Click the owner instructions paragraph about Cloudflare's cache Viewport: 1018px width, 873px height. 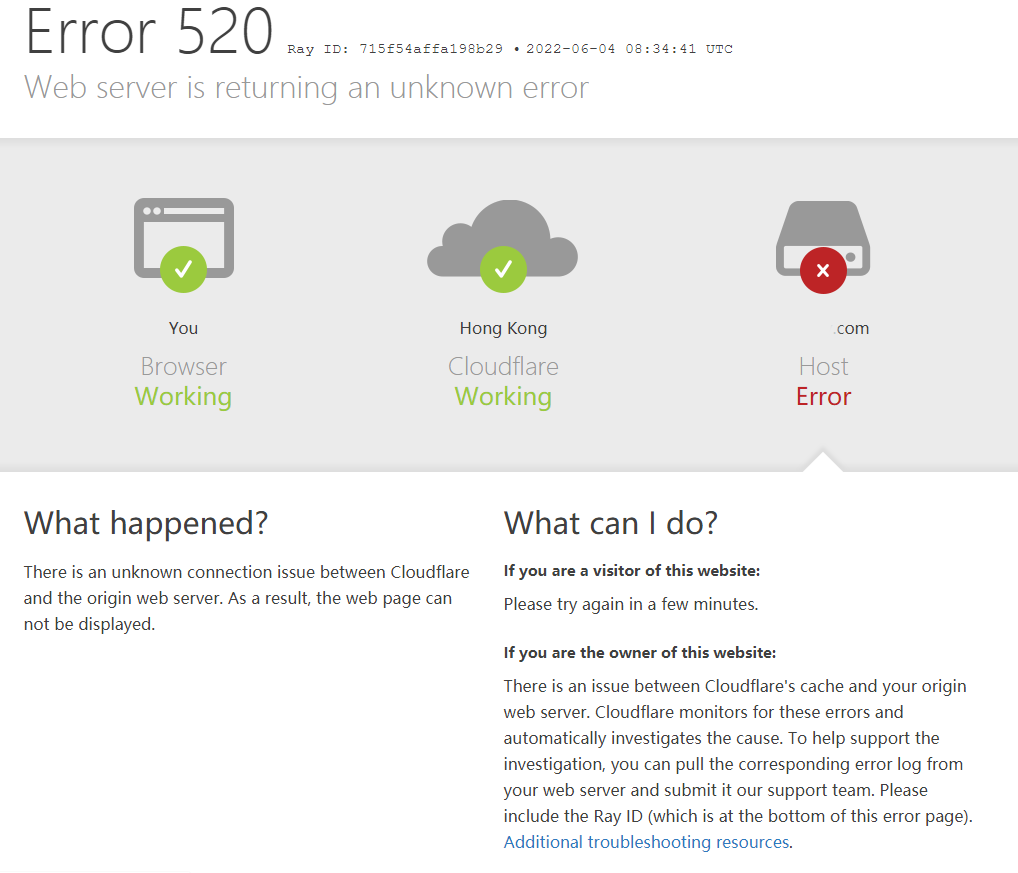tap(738, 764)
